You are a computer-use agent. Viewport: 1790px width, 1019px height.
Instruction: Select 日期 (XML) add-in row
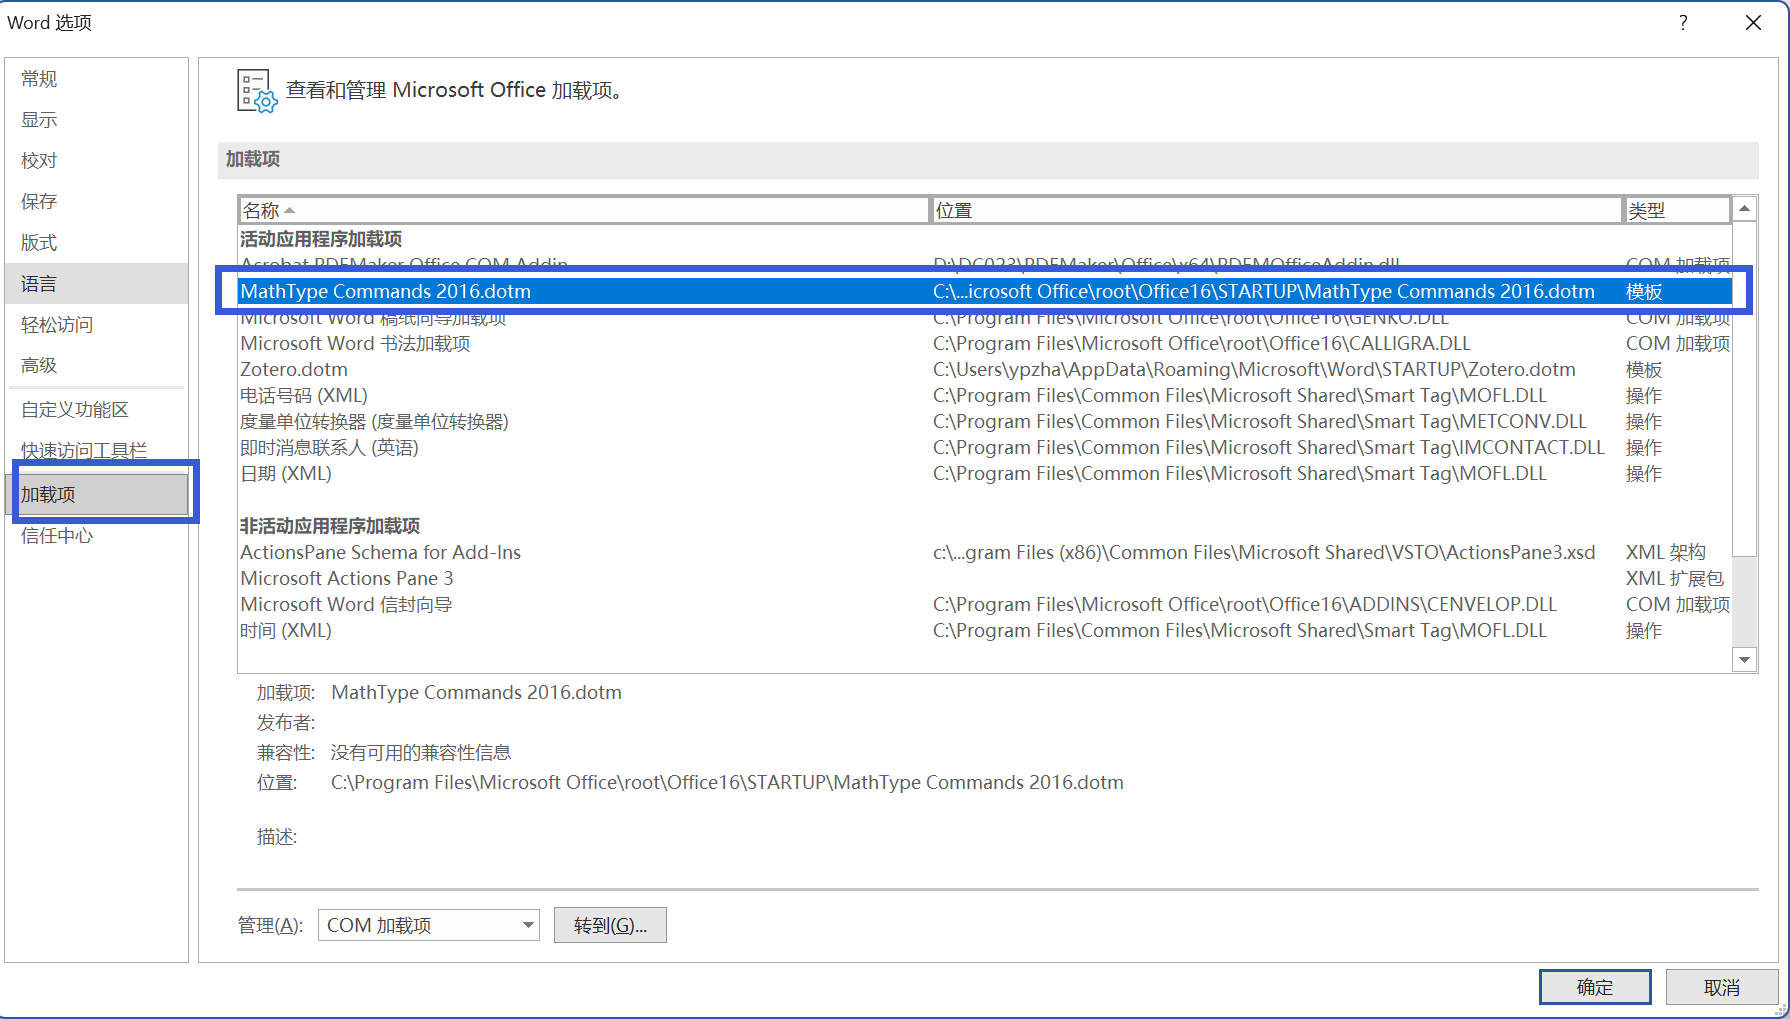click(985, 473)
